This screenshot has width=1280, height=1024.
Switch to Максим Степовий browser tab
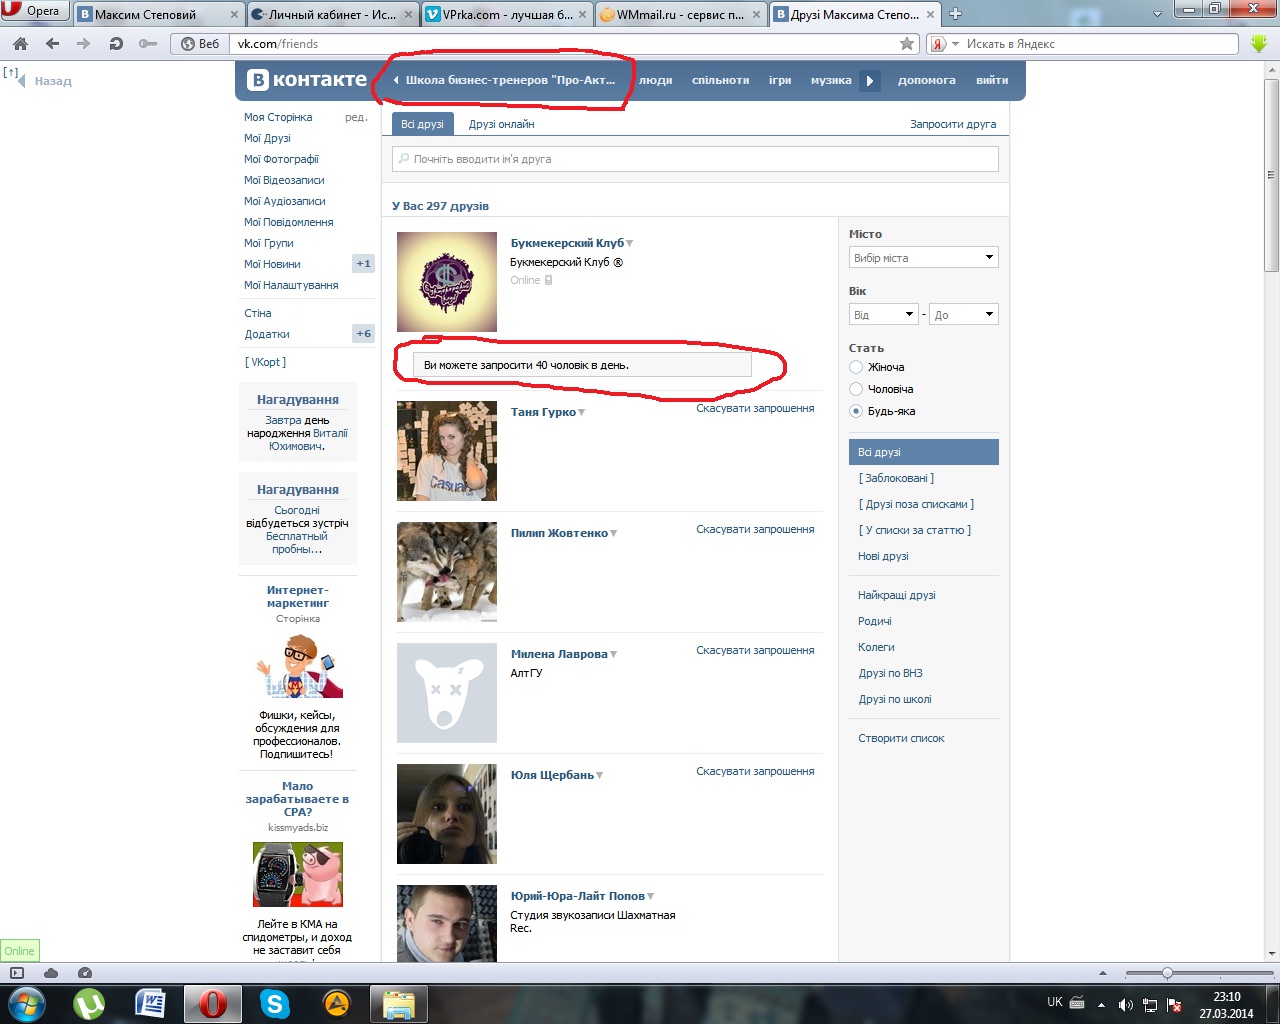coord(159,14)
